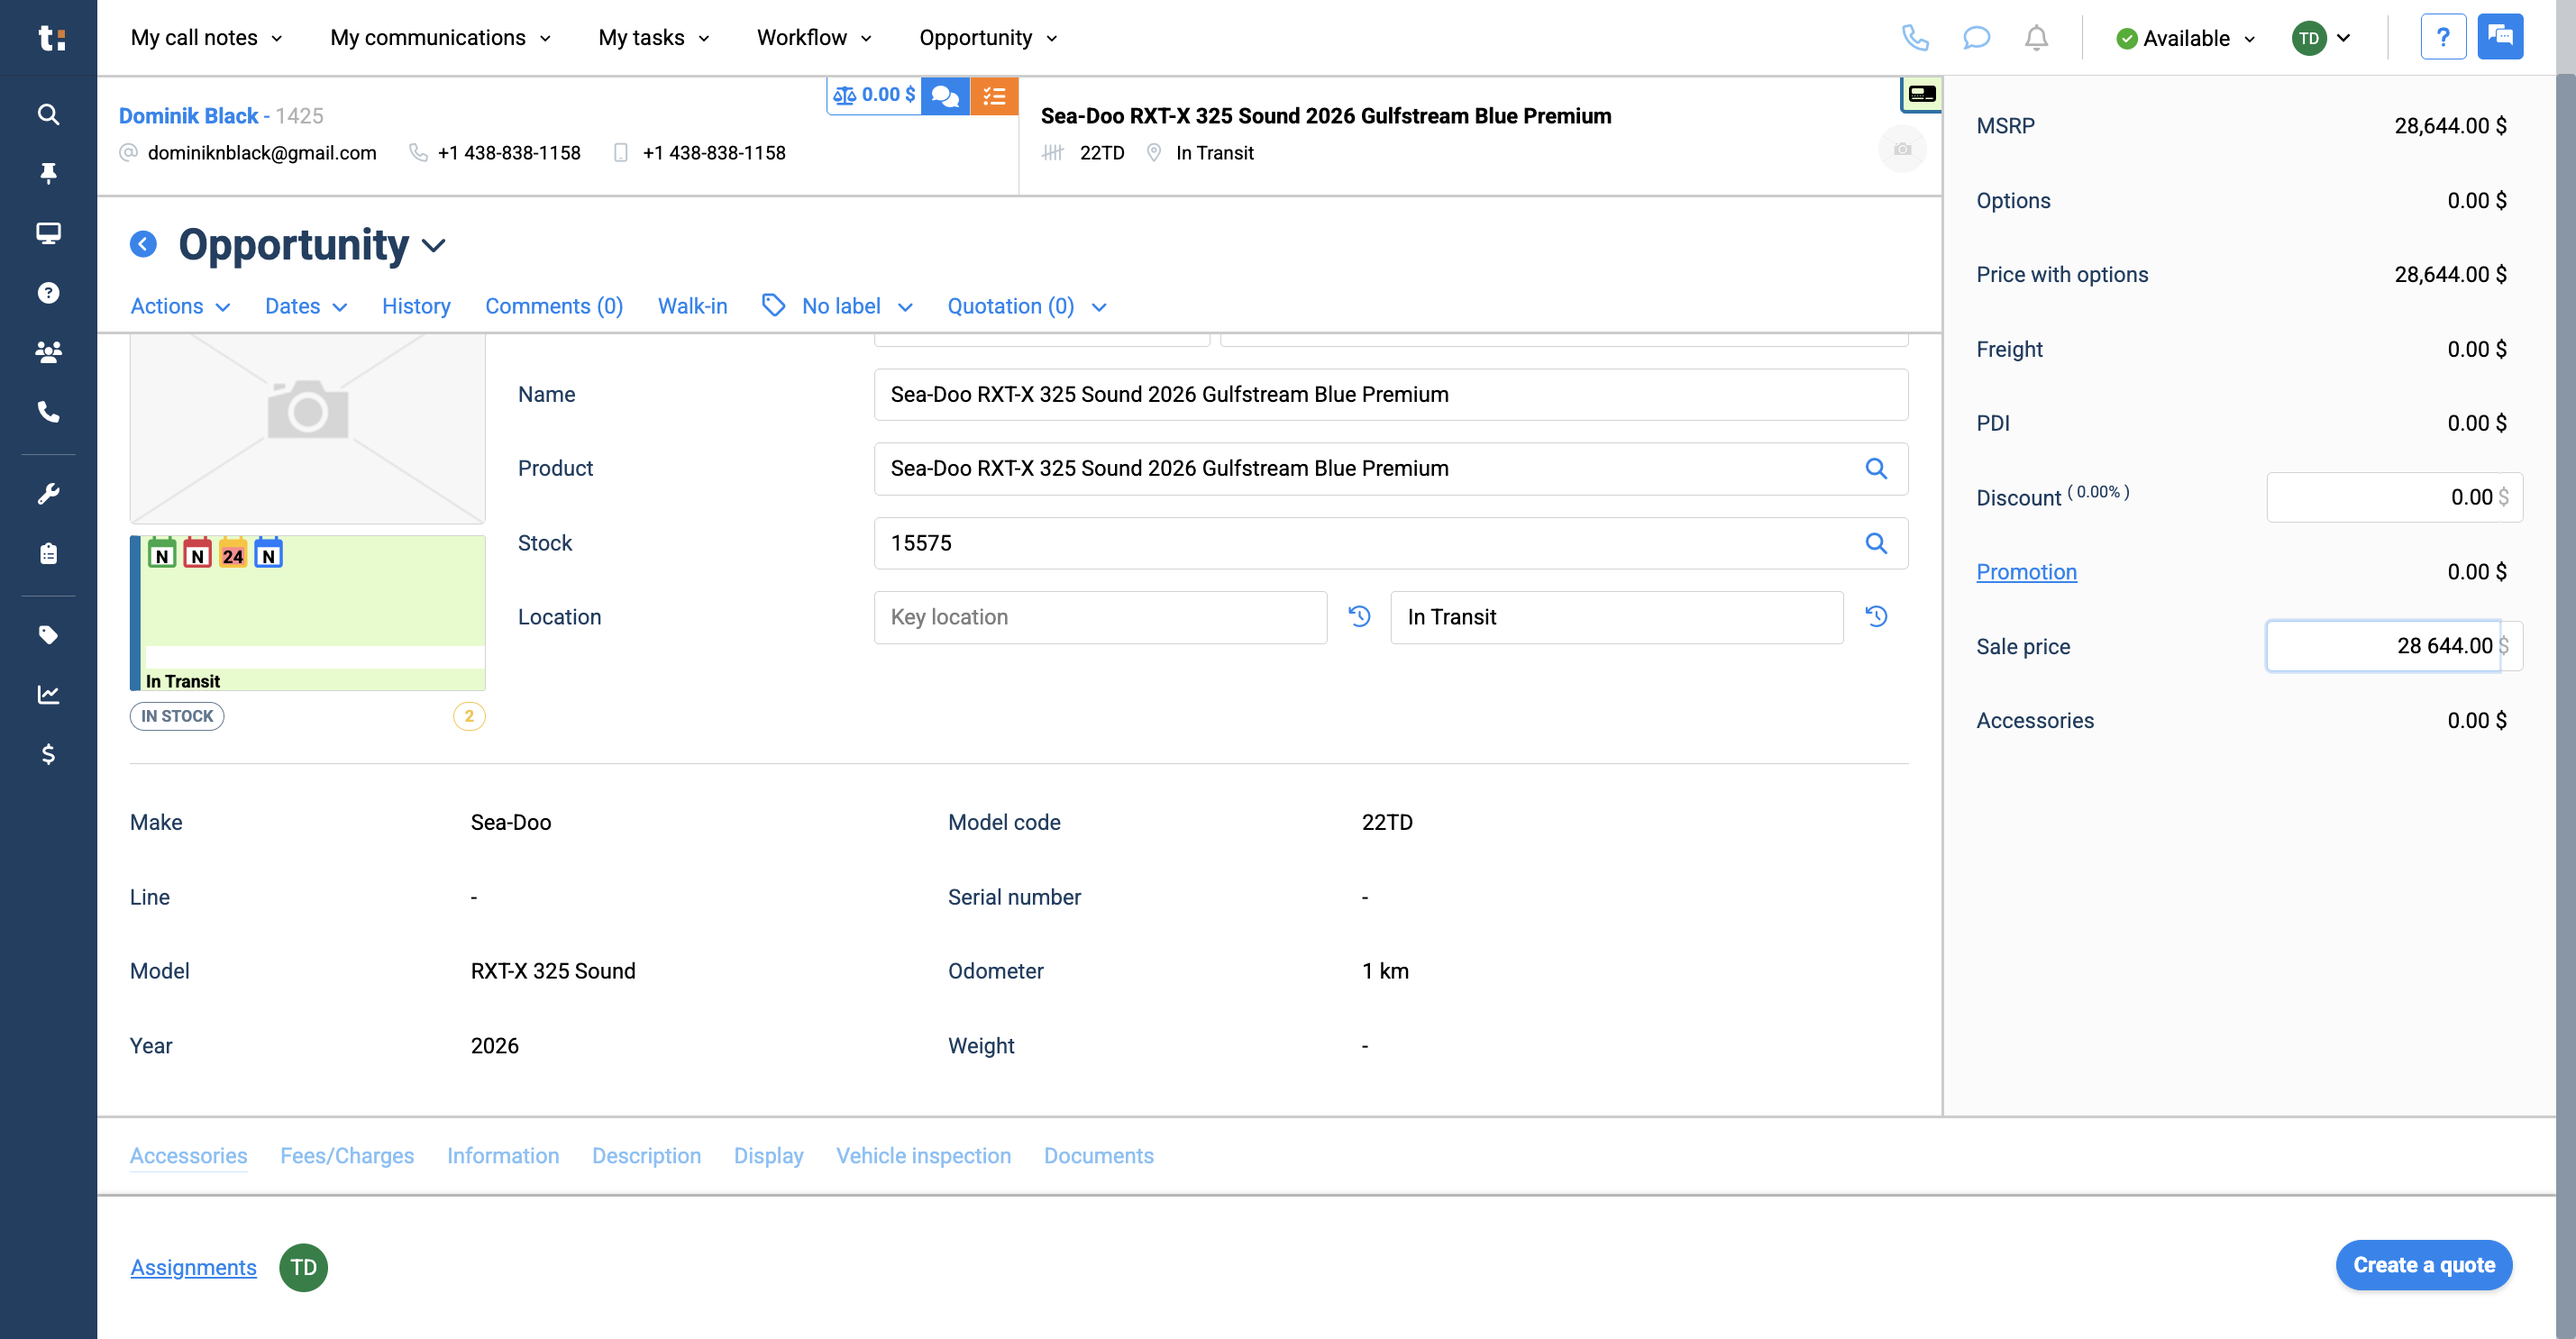Open the Workflow menu
The image size is (2576, 1339).
814,38
